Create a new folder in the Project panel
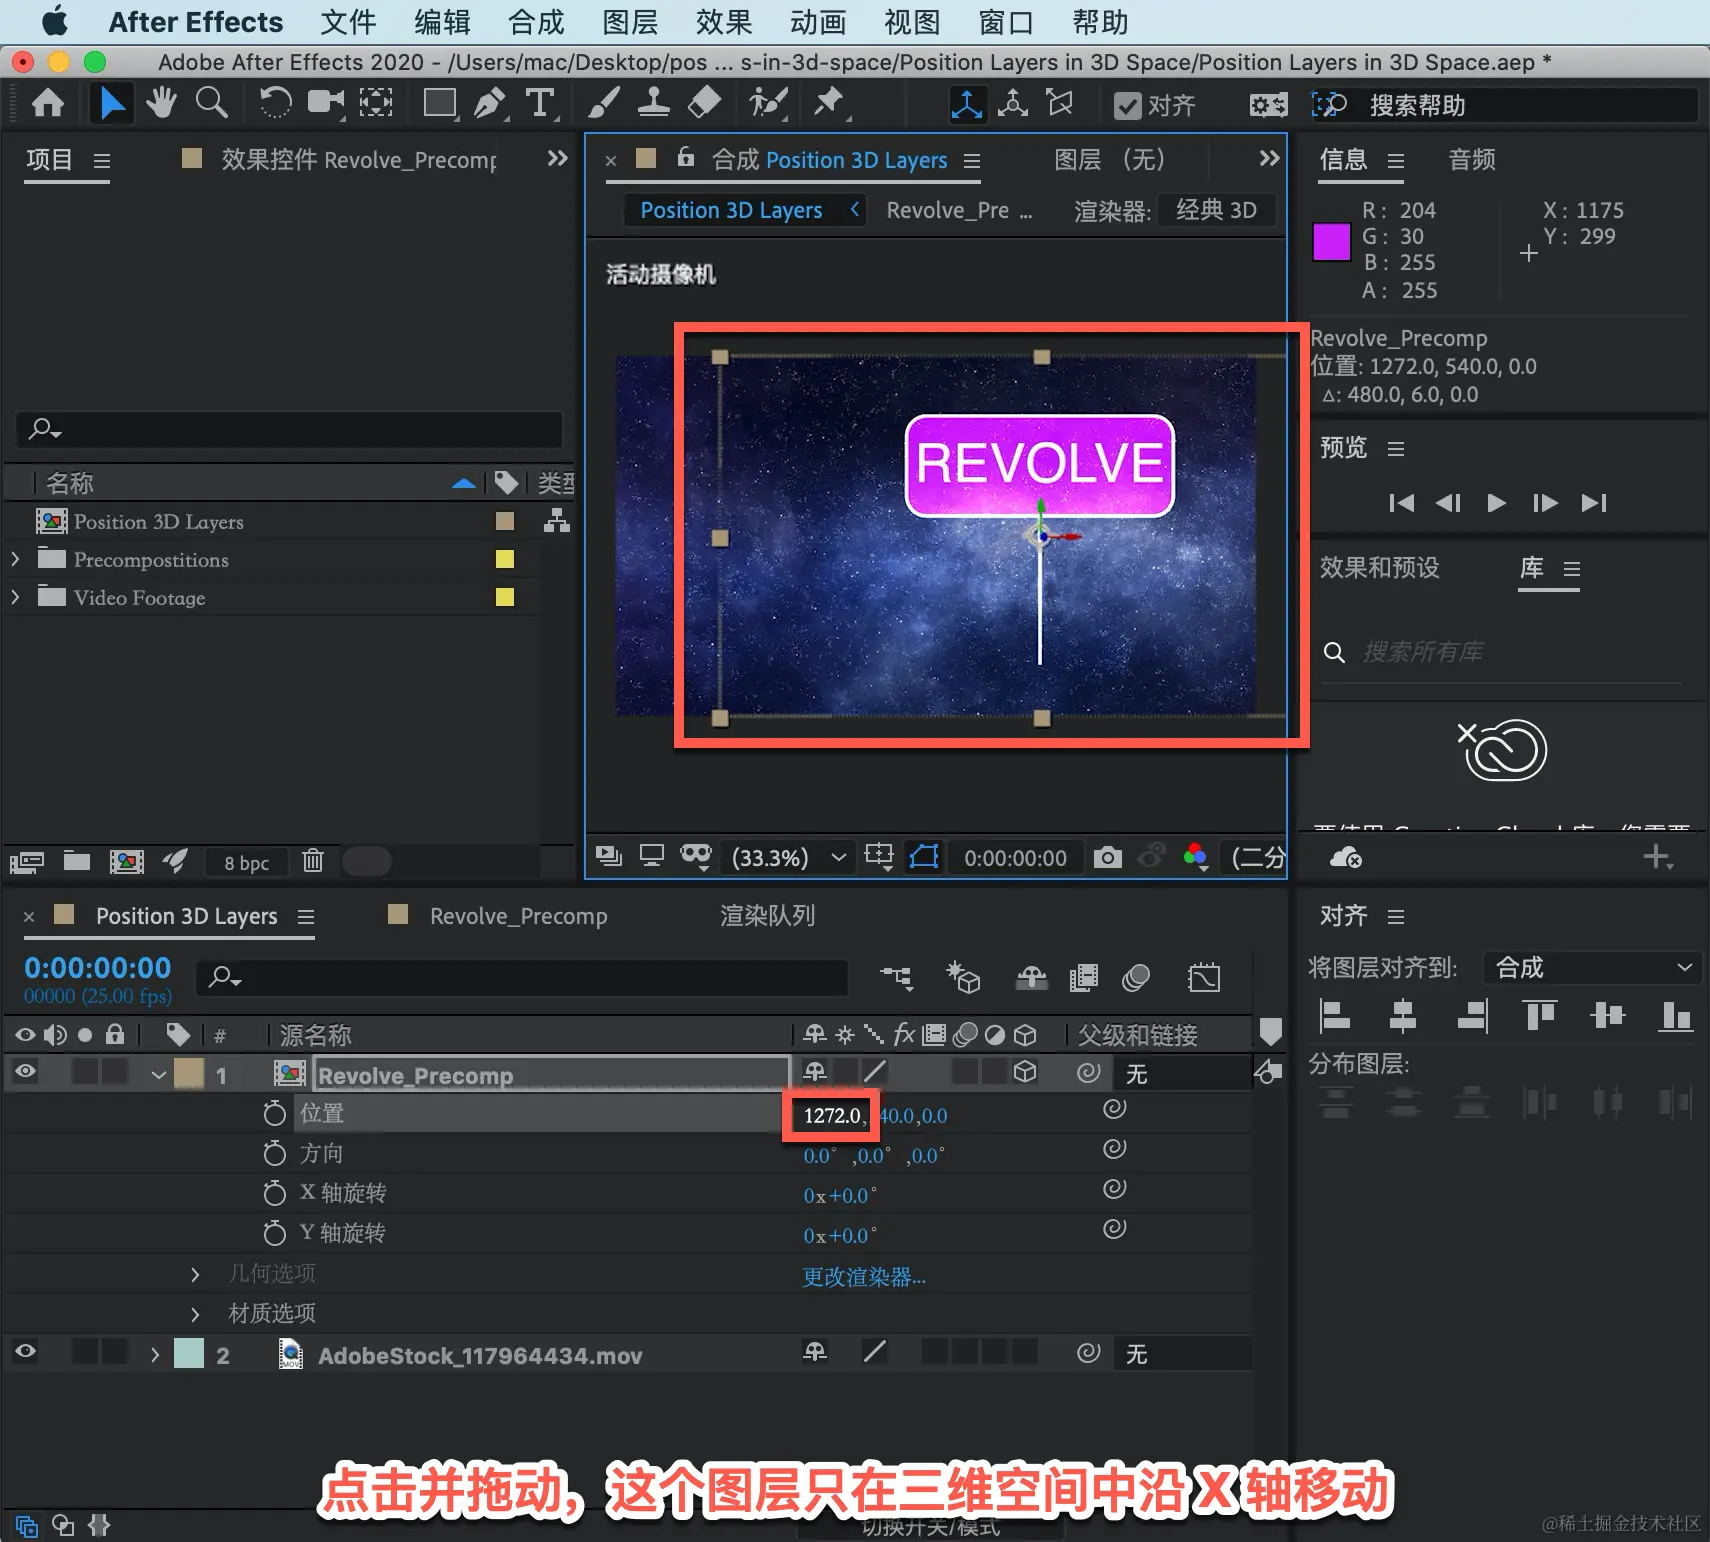Viewport: 1710px width, 1542px height. click(77, 860)
